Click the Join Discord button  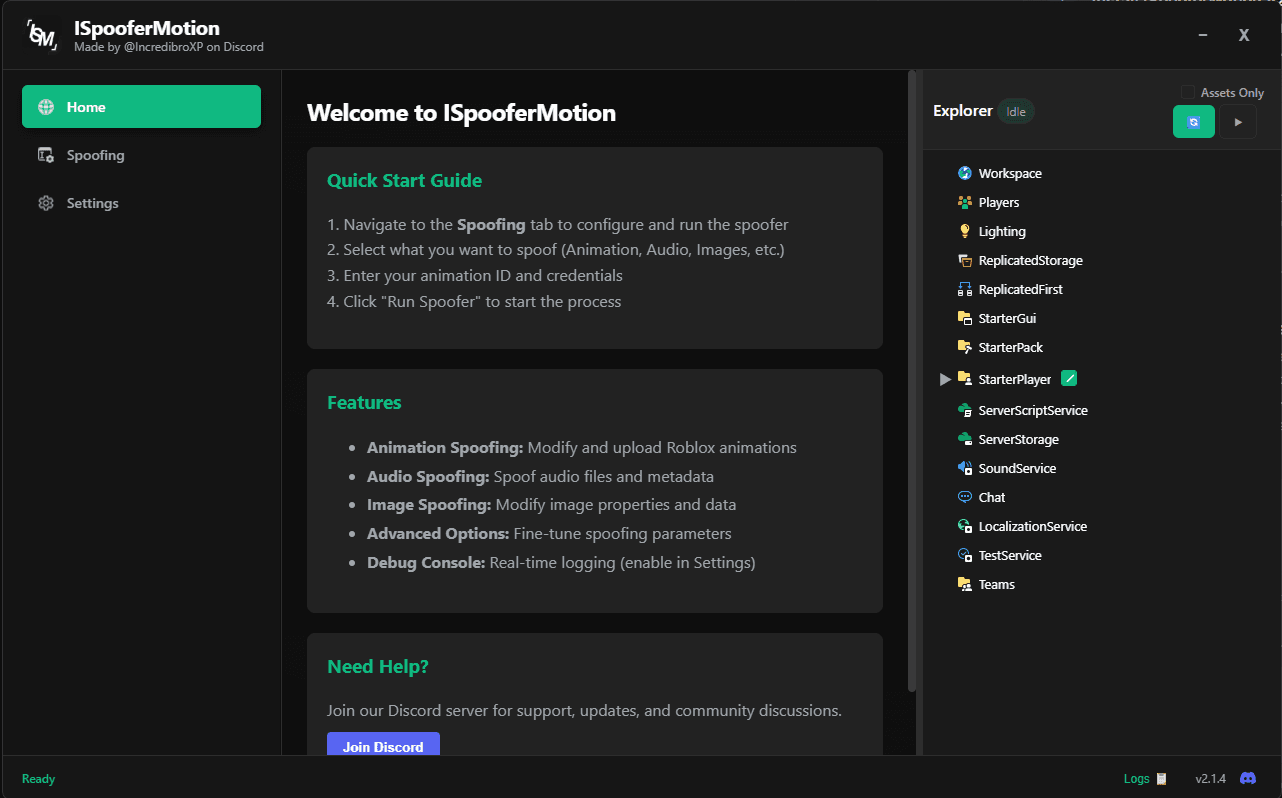(x=383, y=746)
